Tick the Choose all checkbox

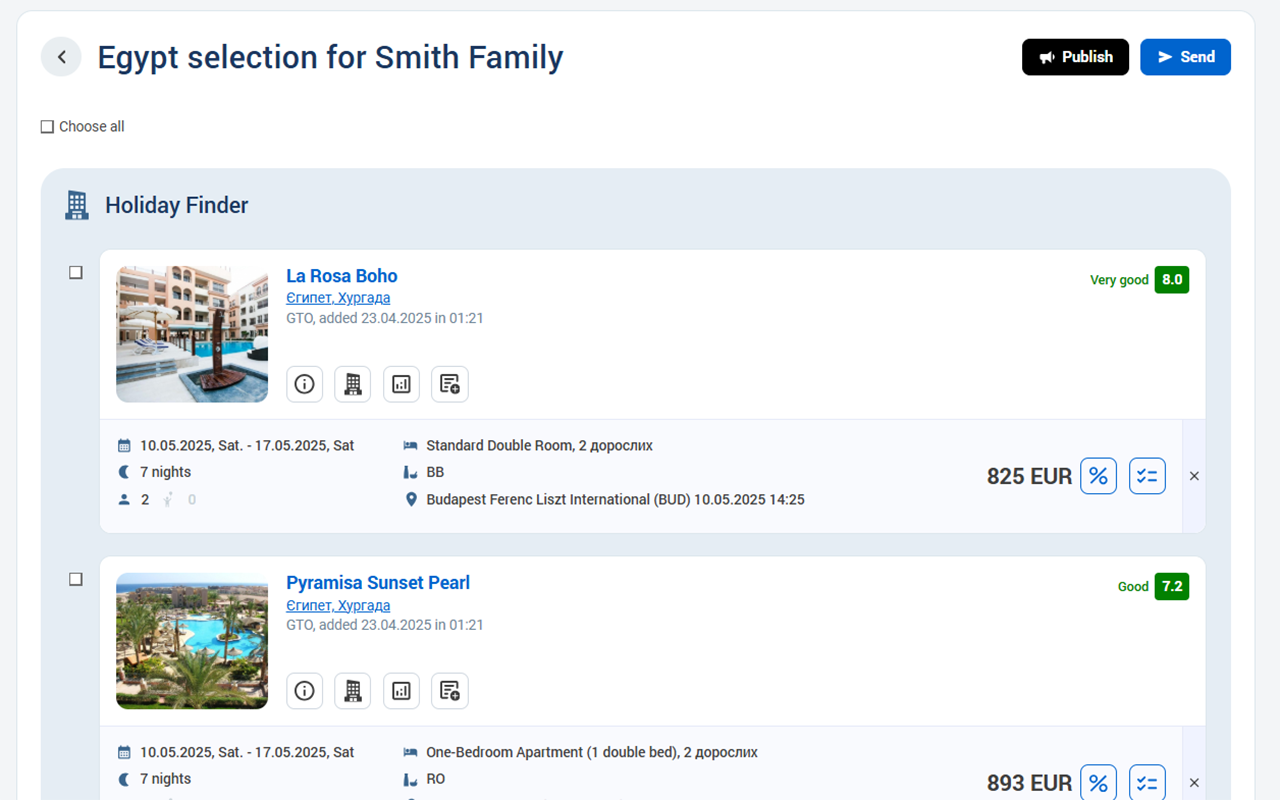47,127
